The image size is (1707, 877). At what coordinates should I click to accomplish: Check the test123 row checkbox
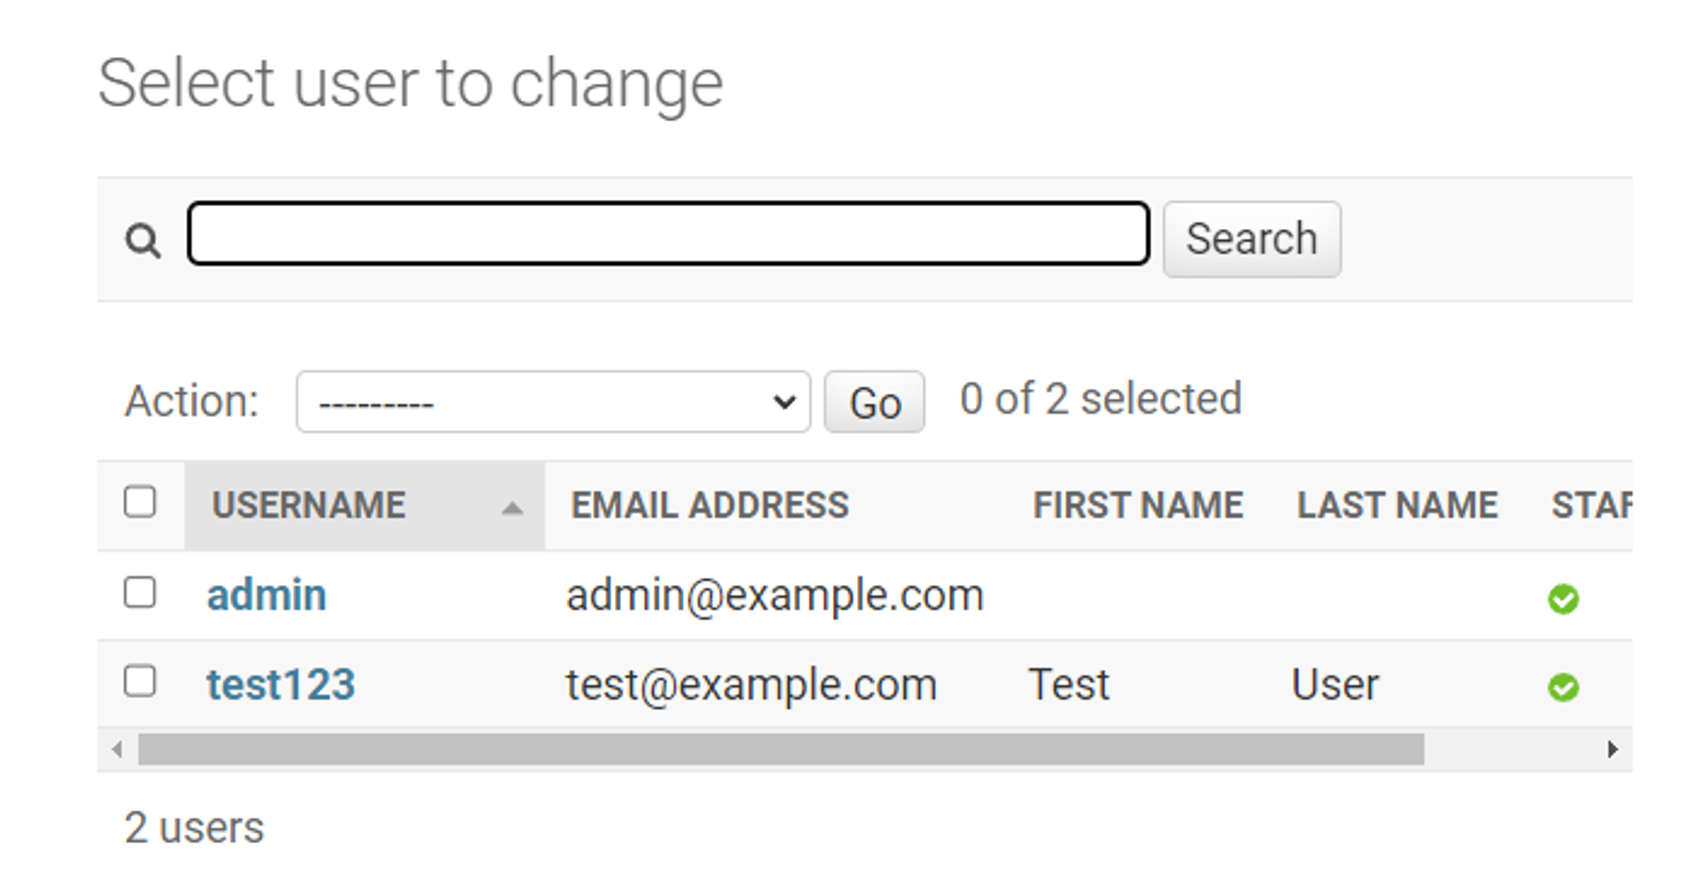pos(140,681)
